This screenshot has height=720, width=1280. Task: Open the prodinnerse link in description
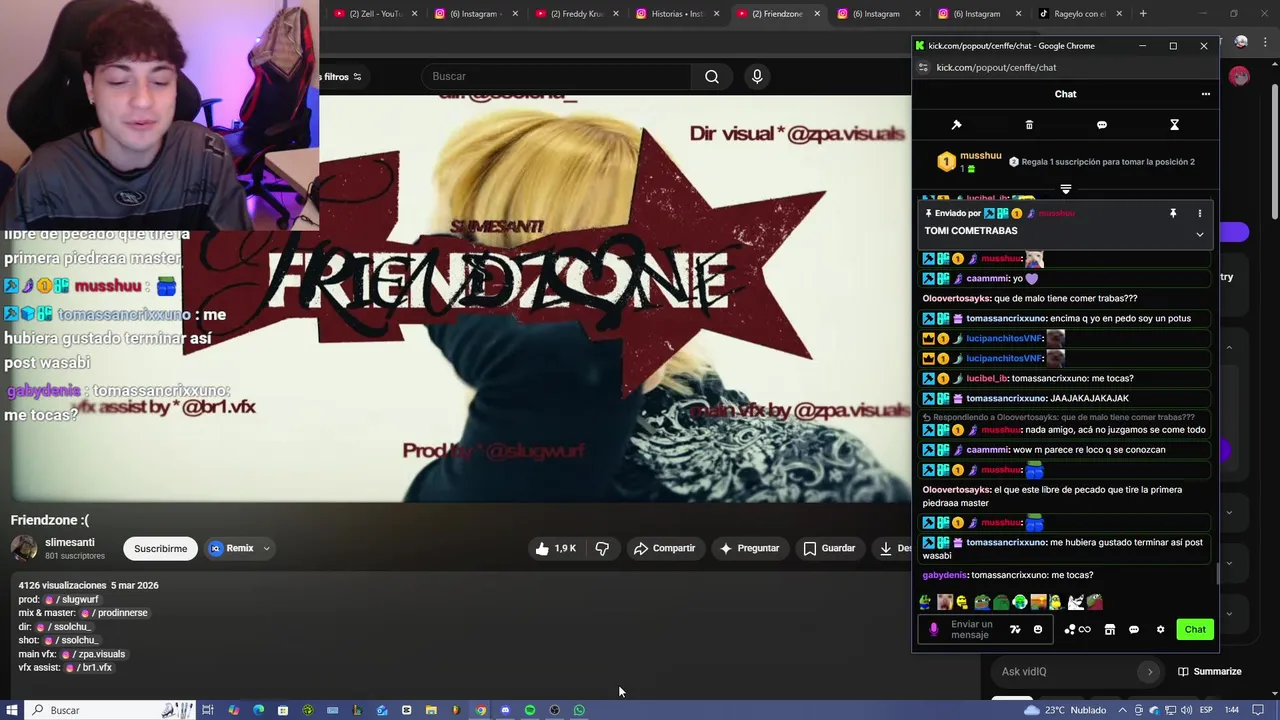tap(114, 613)
